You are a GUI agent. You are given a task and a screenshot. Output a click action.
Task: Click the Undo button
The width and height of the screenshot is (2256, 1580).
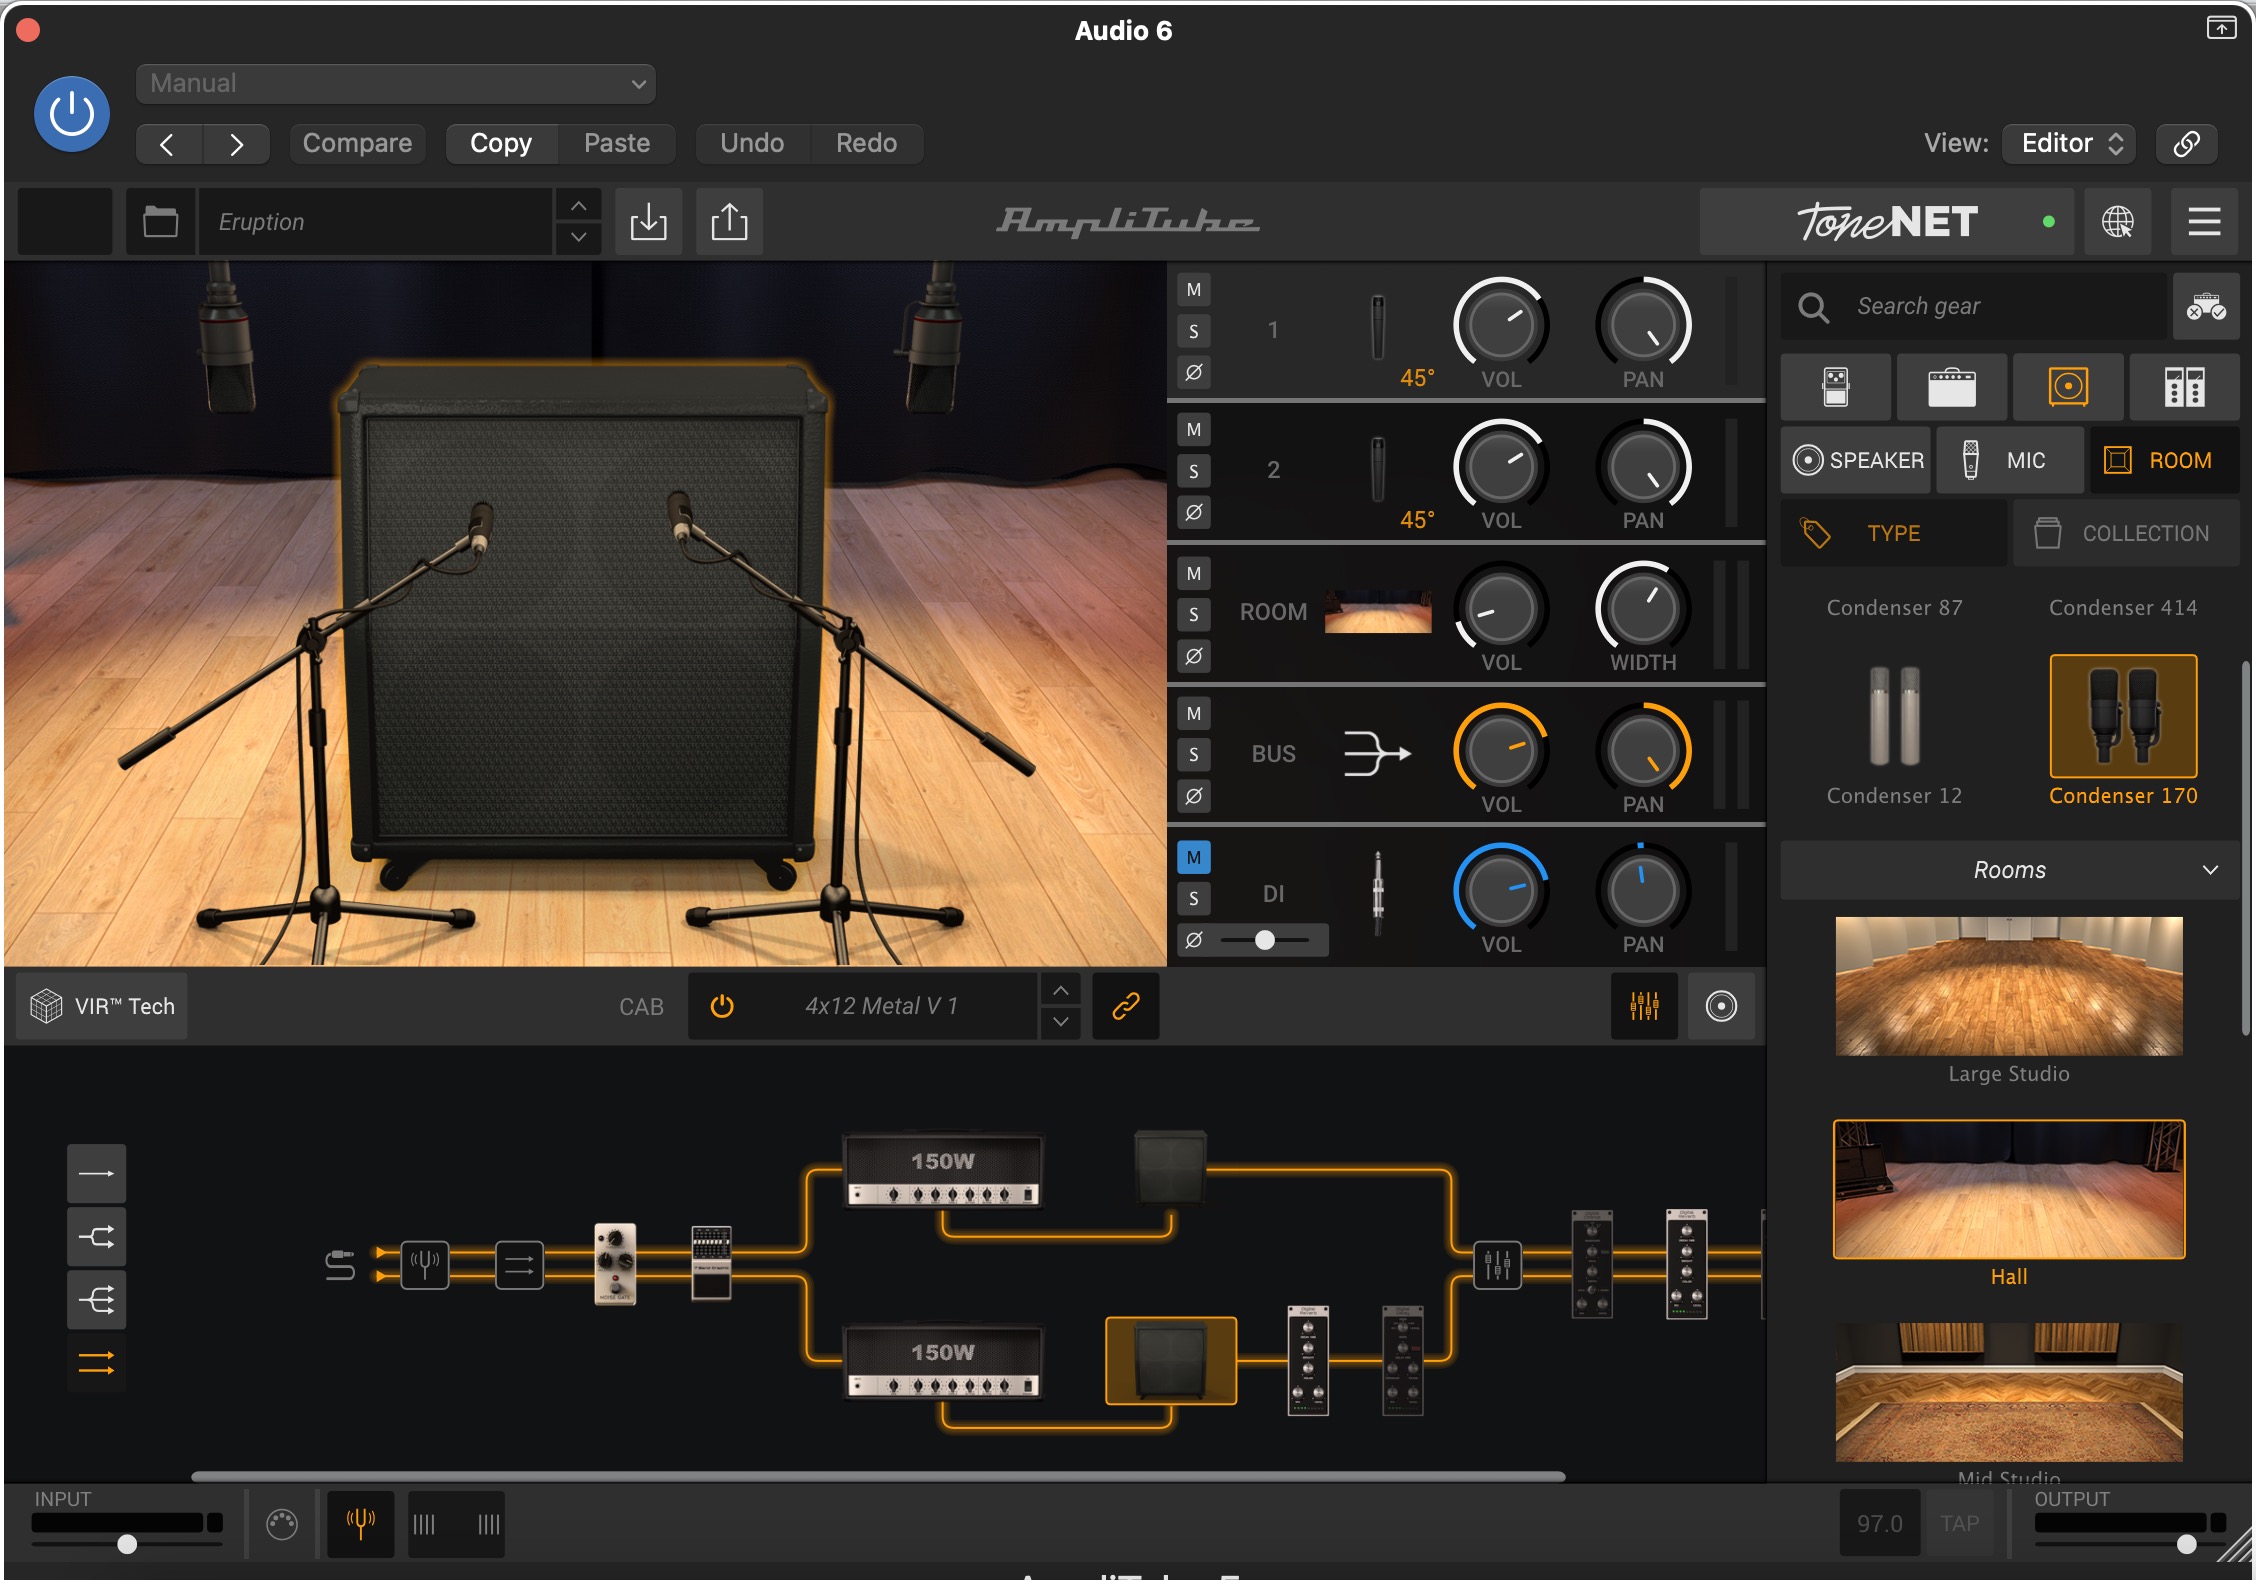coord(752,144)
